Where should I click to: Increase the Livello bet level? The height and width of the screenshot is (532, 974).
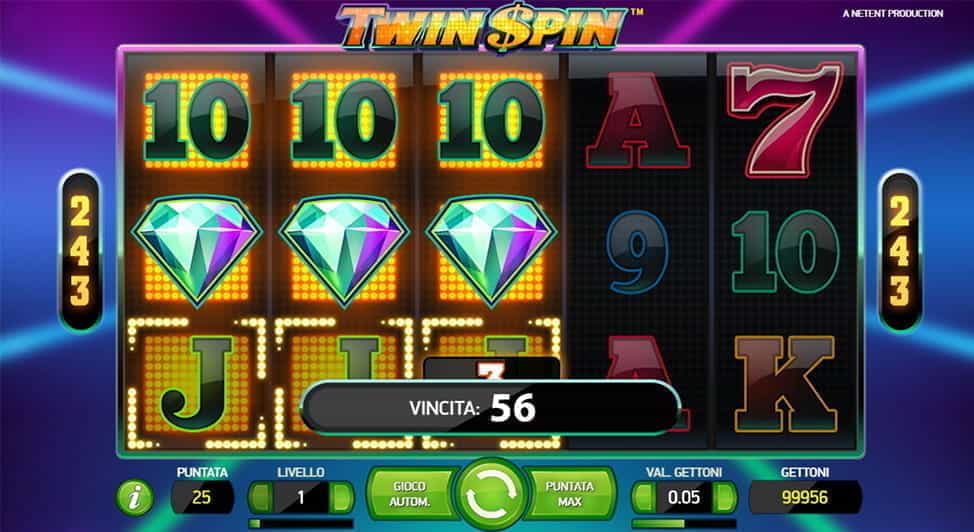341,497
